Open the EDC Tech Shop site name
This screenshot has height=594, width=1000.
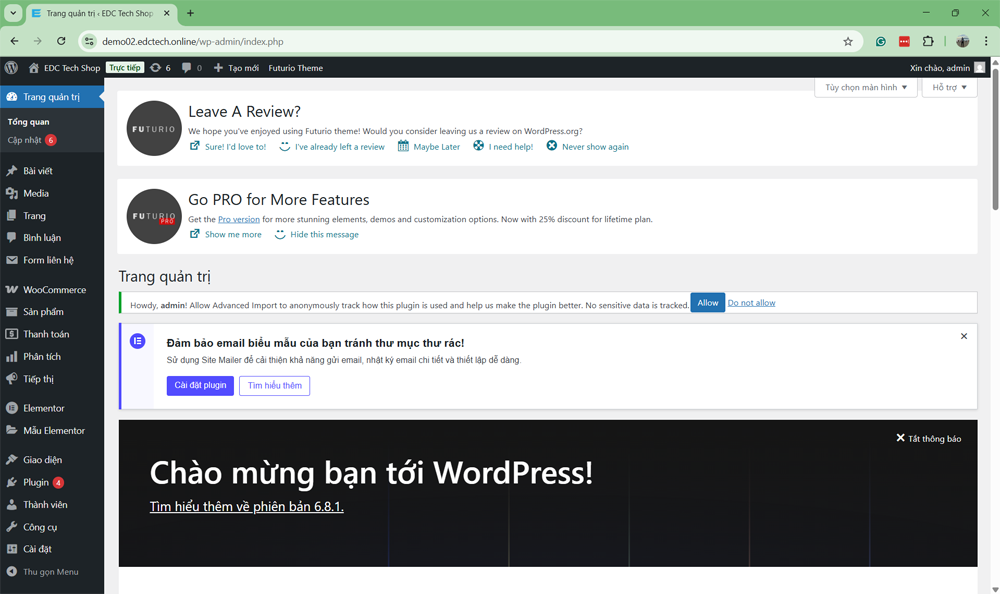71,68
